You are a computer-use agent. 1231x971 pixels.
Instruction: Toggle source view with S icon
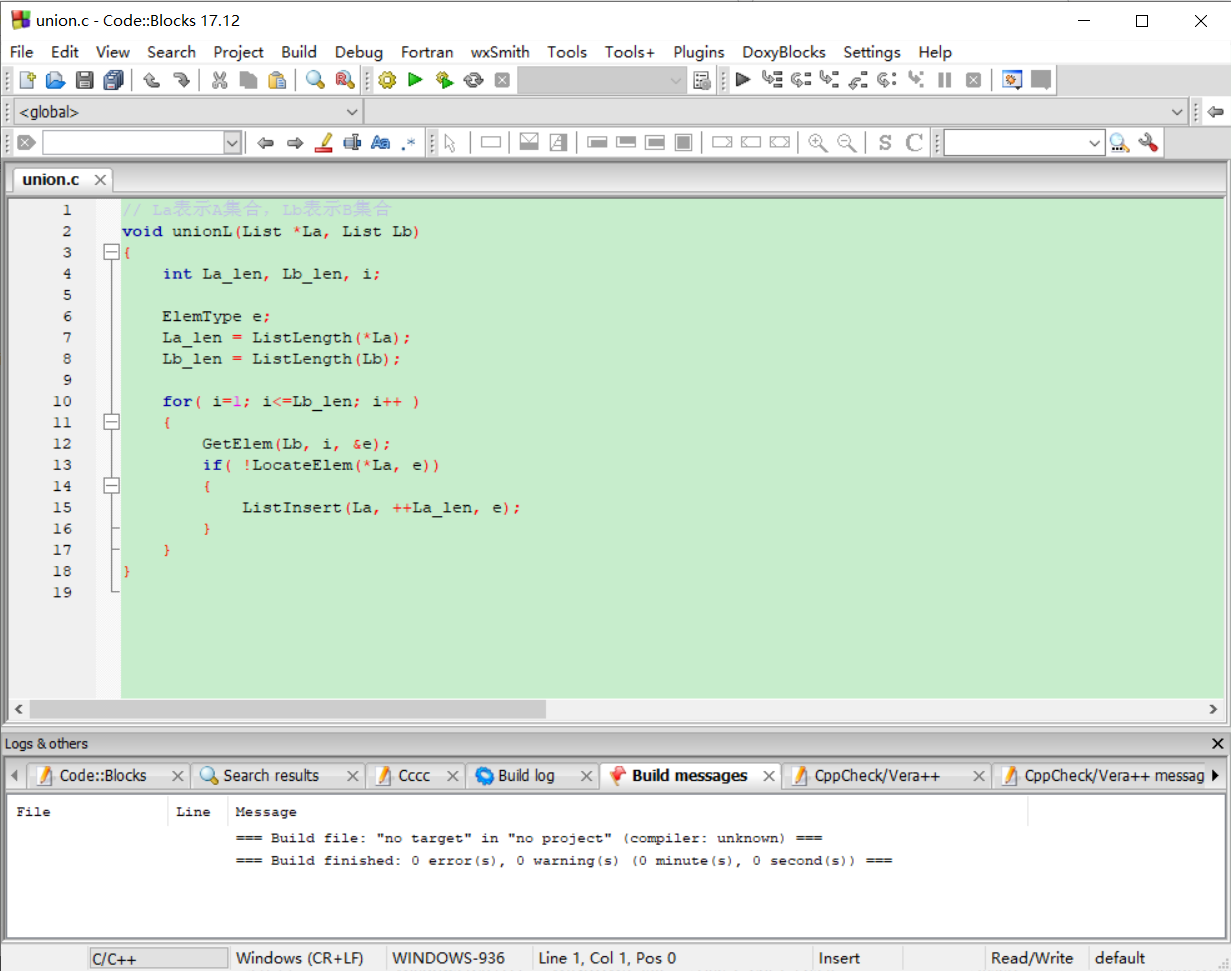point(884,143)
